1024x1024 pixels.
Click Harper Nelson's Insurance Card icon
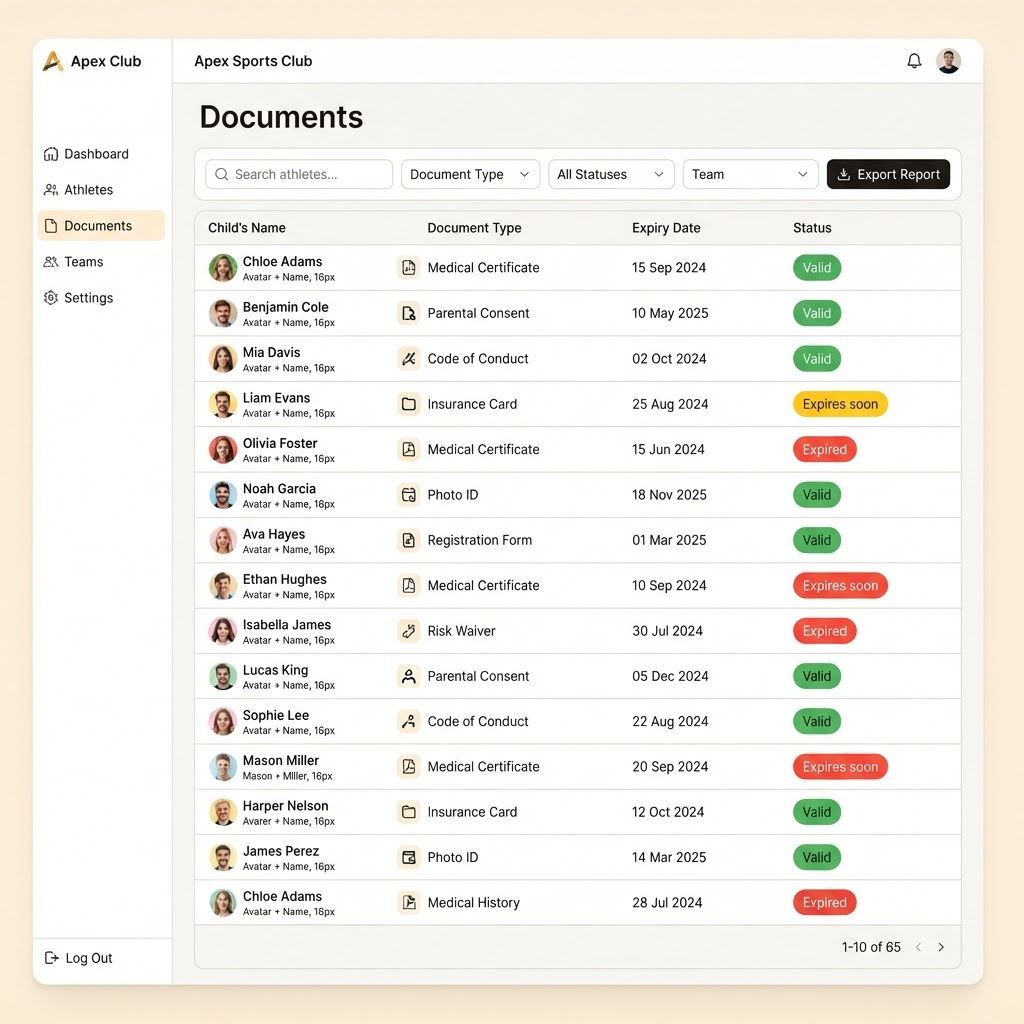409,812
